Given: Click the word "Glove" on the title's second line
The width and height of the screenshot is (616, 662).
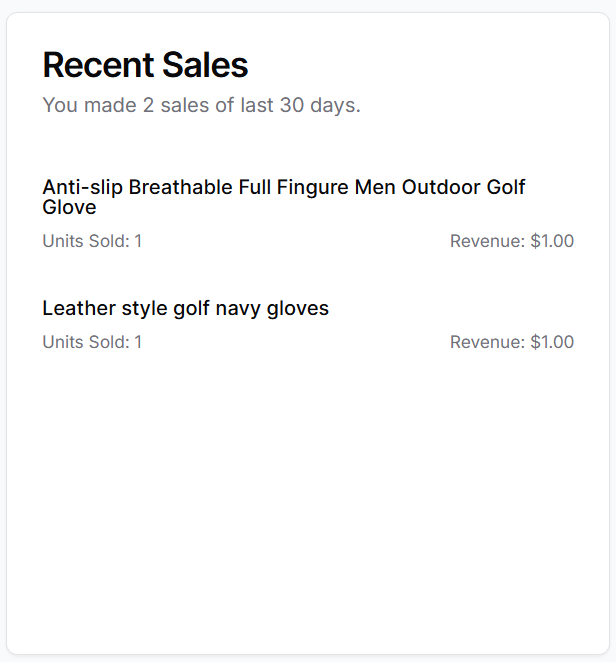Looking at the screenshot, I should (69, 208).
